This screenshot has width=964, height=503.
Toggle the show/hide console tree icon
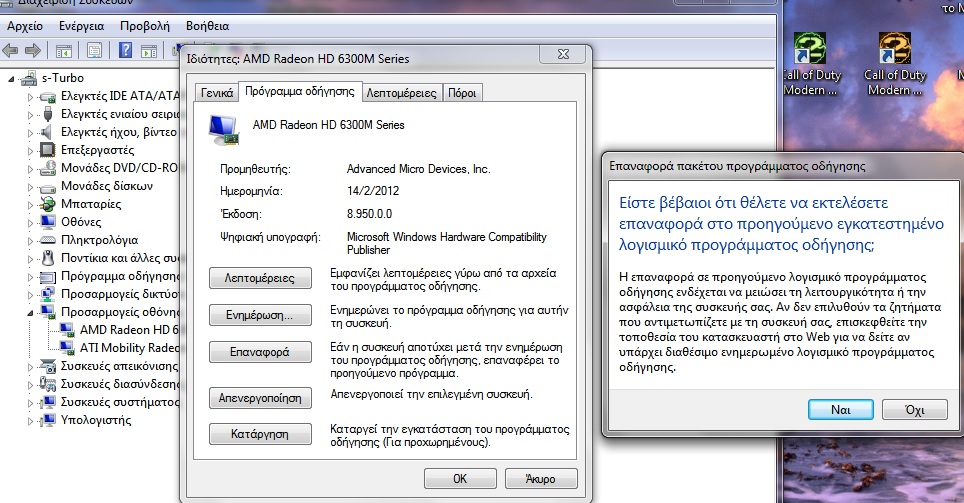[63, 51]
